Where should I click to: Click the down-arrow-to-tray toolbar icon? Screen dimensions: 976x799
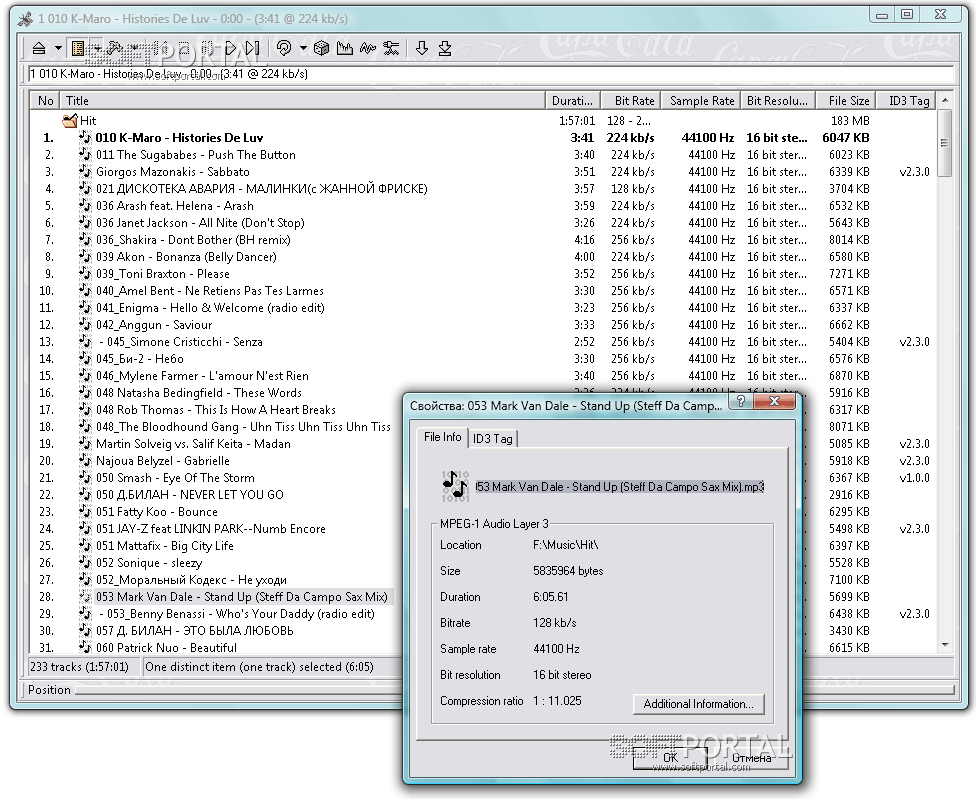[445, 48]
